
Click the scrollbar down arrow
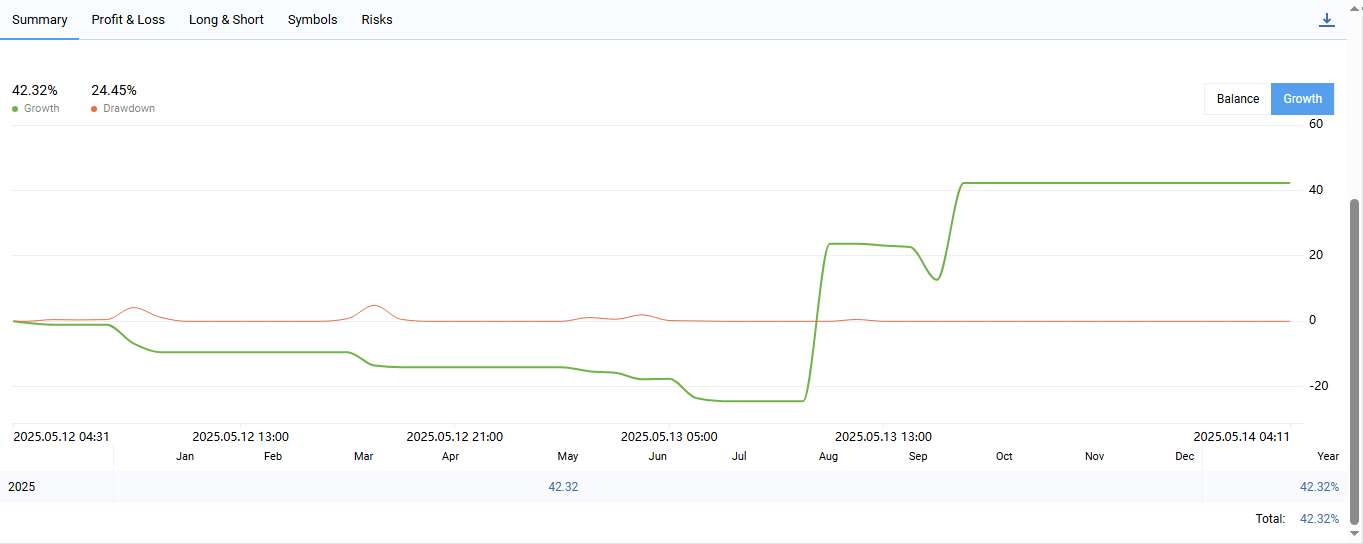[x=1355, y=535]
